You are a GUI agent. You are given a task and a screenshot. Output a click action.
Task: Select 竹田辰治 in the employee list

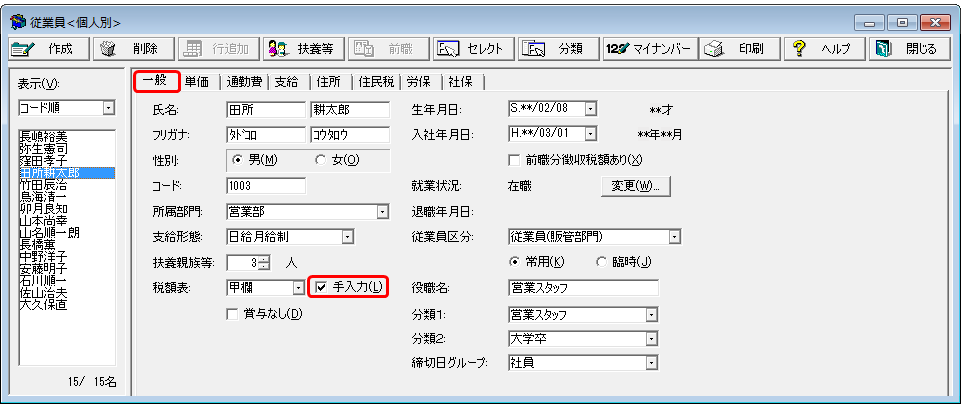[44, 185]
